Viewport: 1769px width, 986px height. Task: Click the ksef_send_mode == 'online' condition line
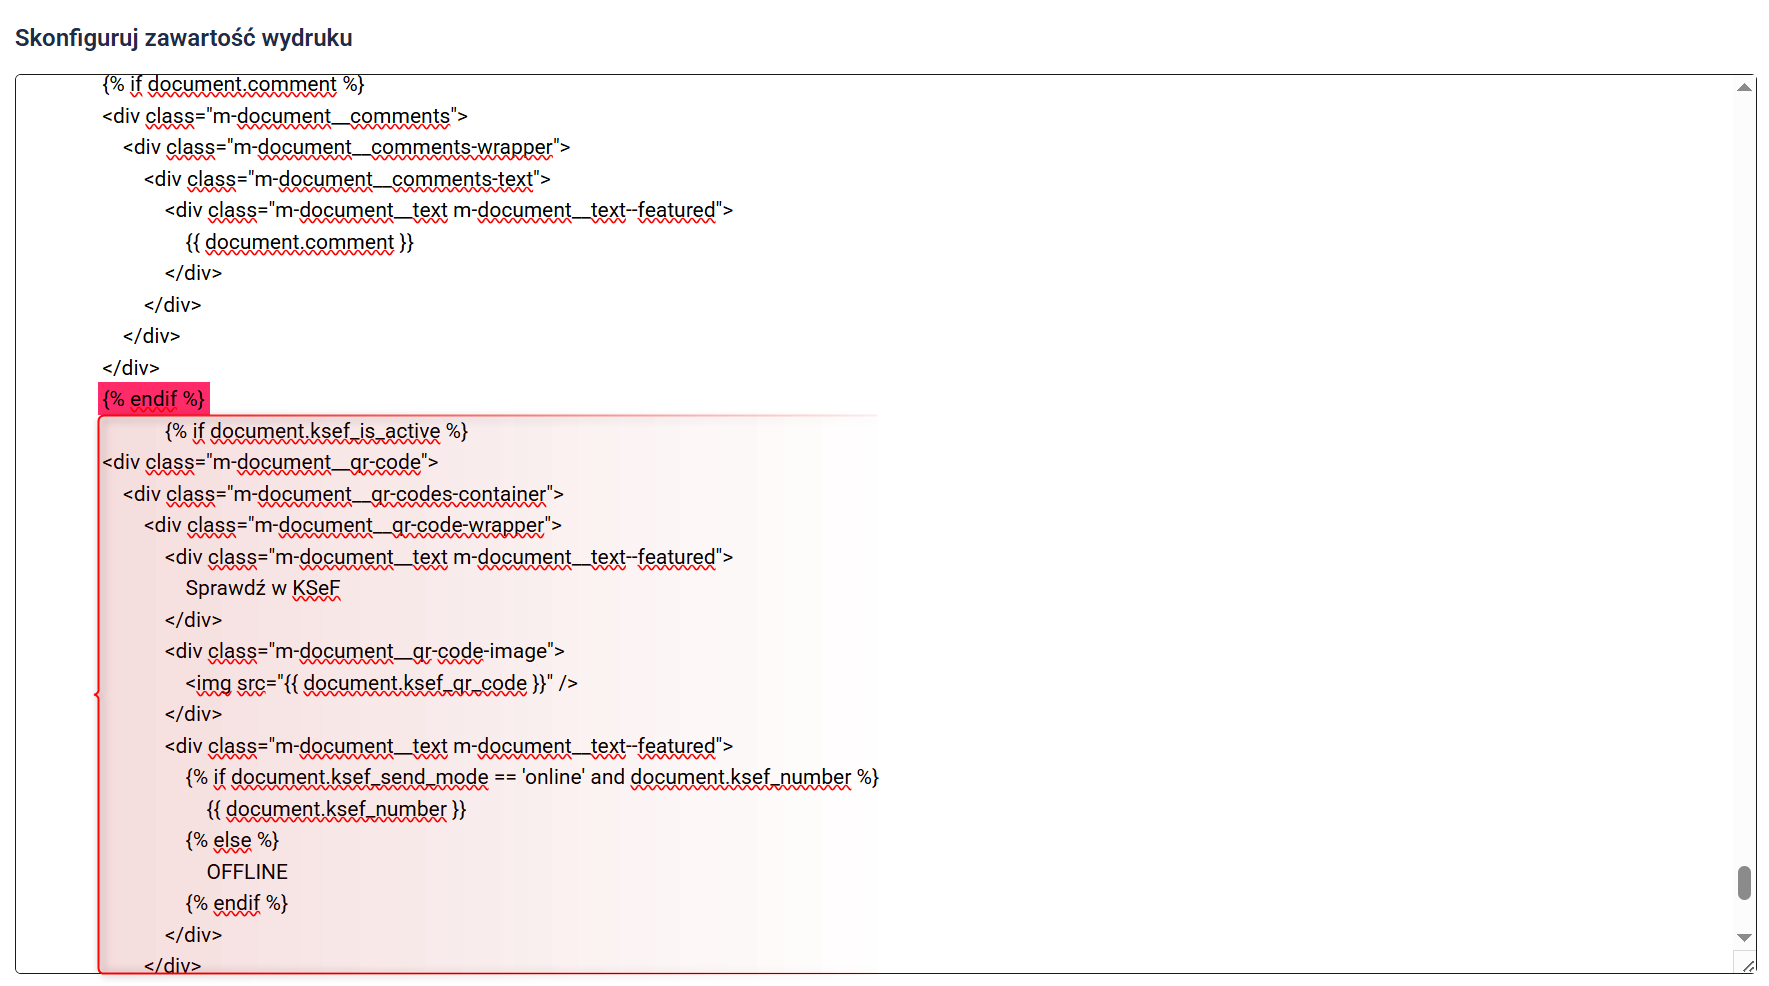(531, 777)
